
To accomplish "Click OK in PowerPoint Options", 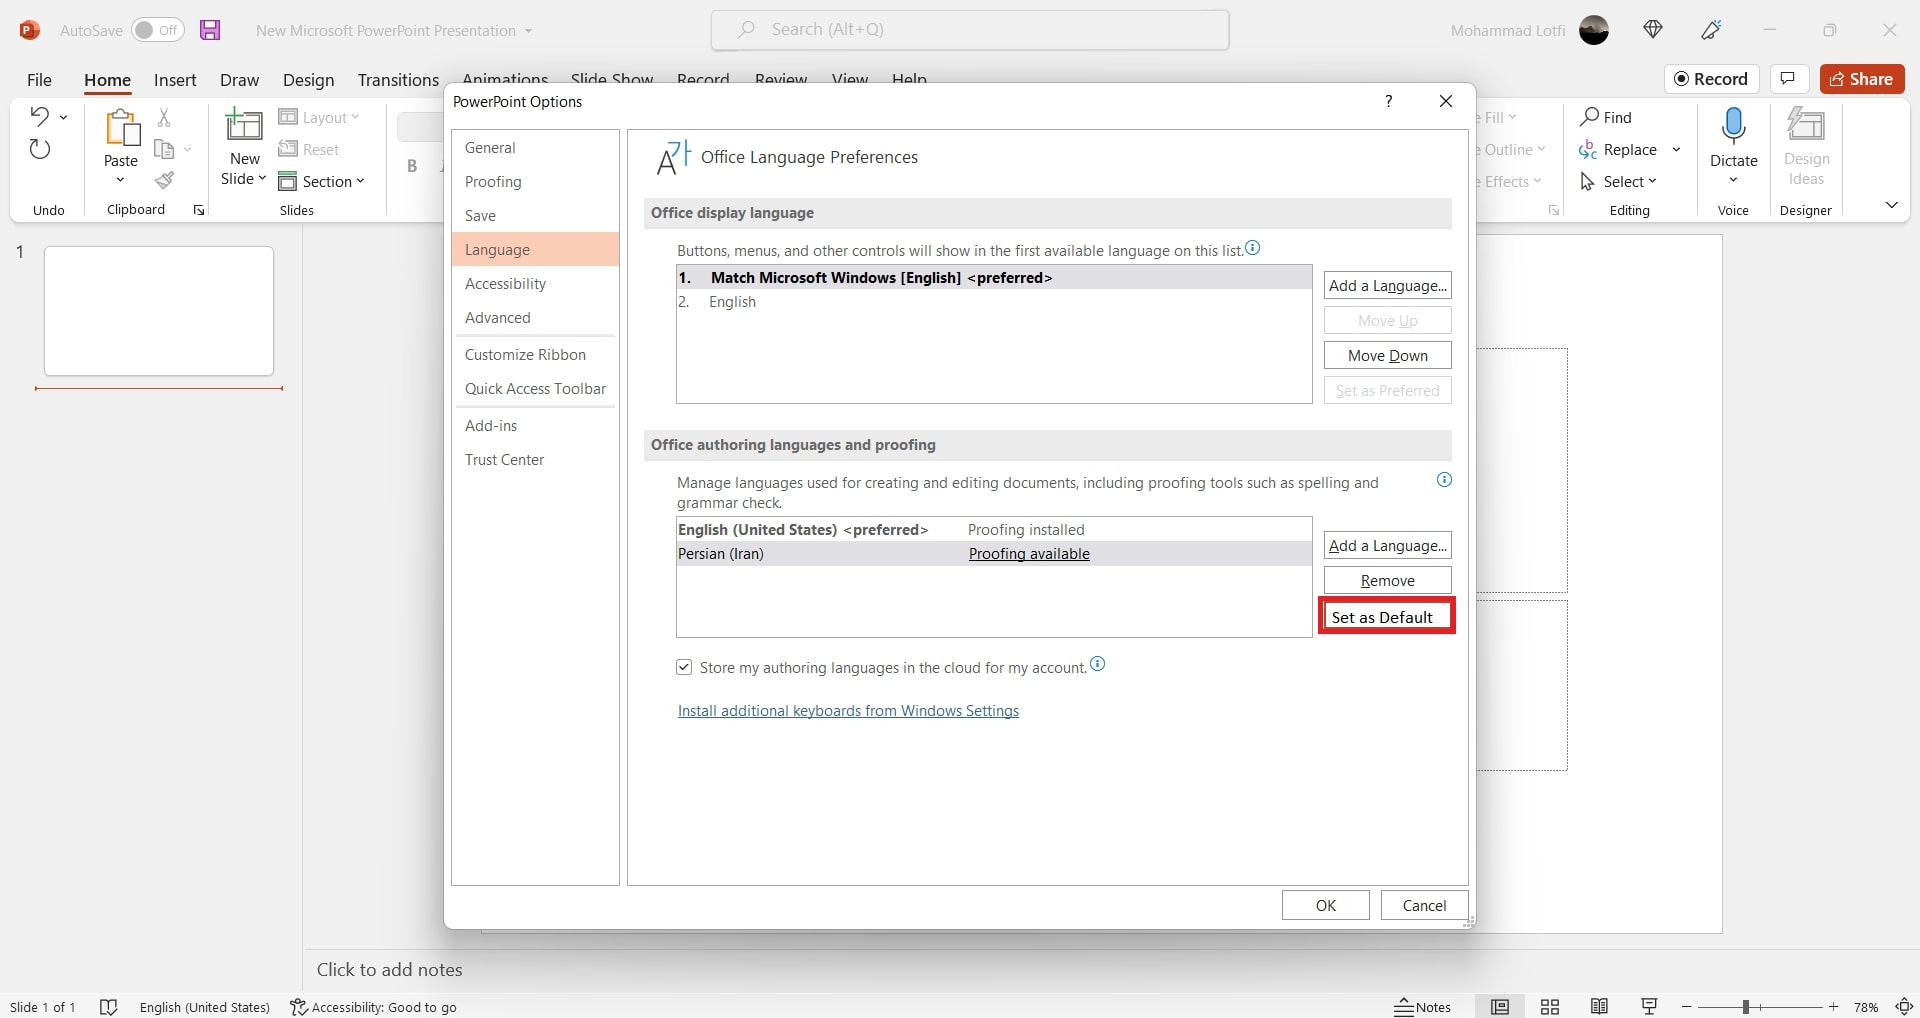I will pos(1325,905).
